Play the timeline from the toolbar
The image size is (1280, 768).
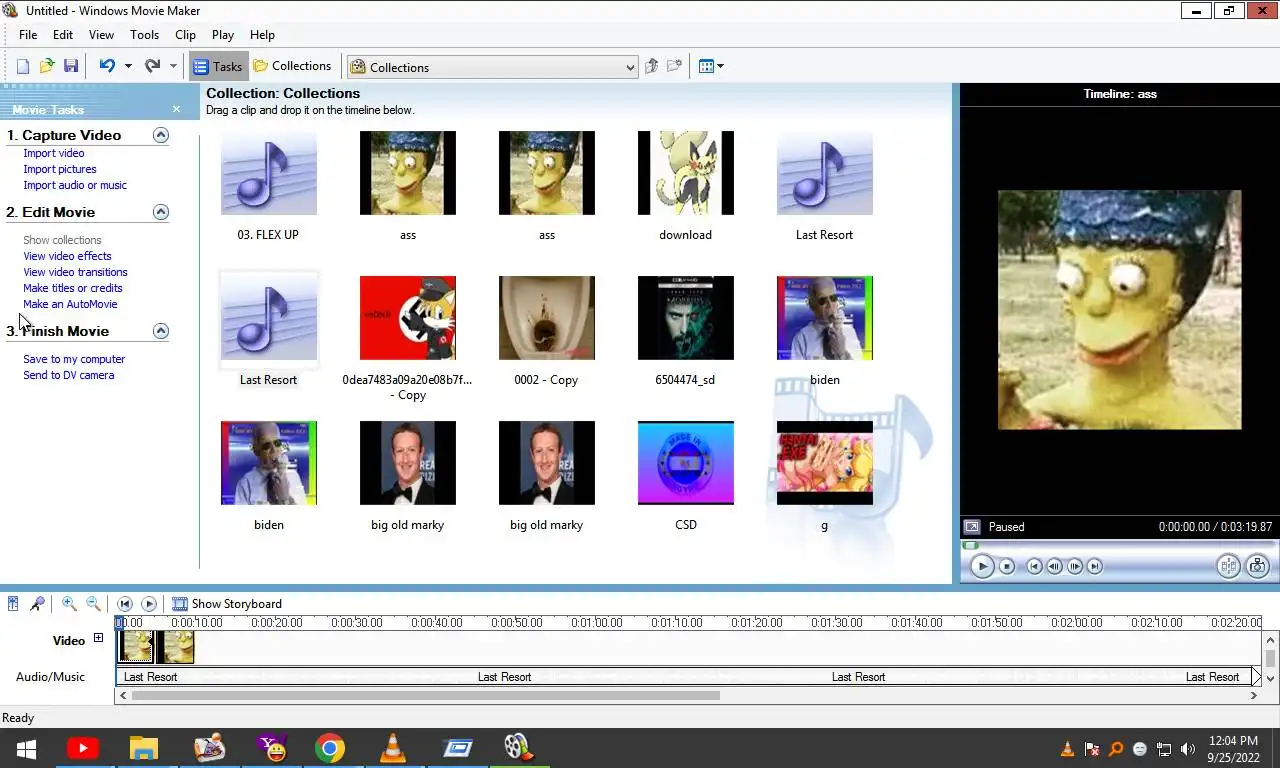(x=149, y=603)
